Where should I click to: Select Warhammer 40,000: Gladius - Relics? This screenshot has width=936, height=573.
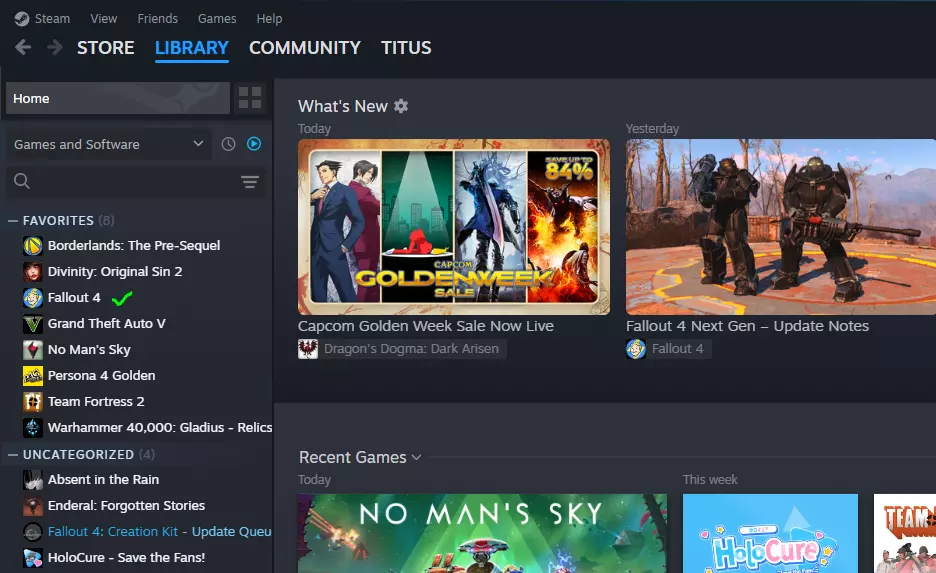click(160, 427)
